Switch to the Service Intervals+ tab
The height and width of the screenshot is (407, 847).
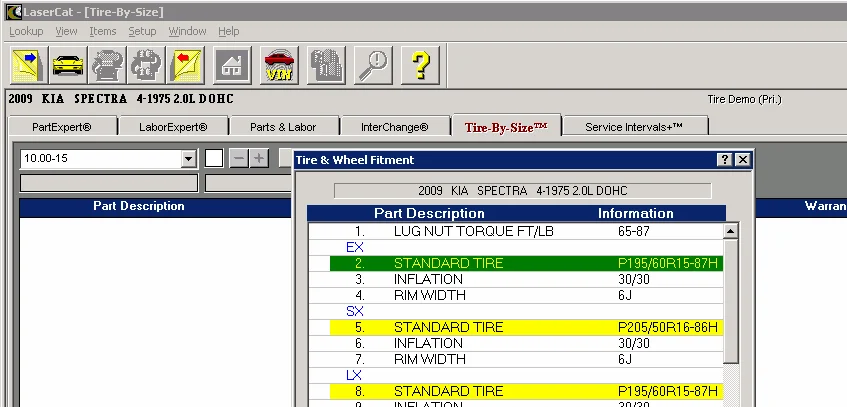[634, 127]
